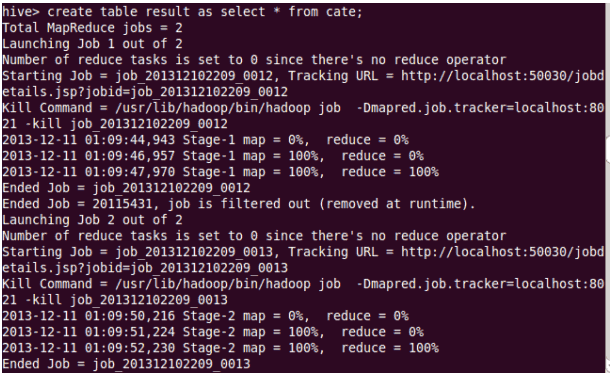The height and width of the screenshot is (375, 612).
Task: Click the second Tracking URL for job 0013
Action: (502, 252)
